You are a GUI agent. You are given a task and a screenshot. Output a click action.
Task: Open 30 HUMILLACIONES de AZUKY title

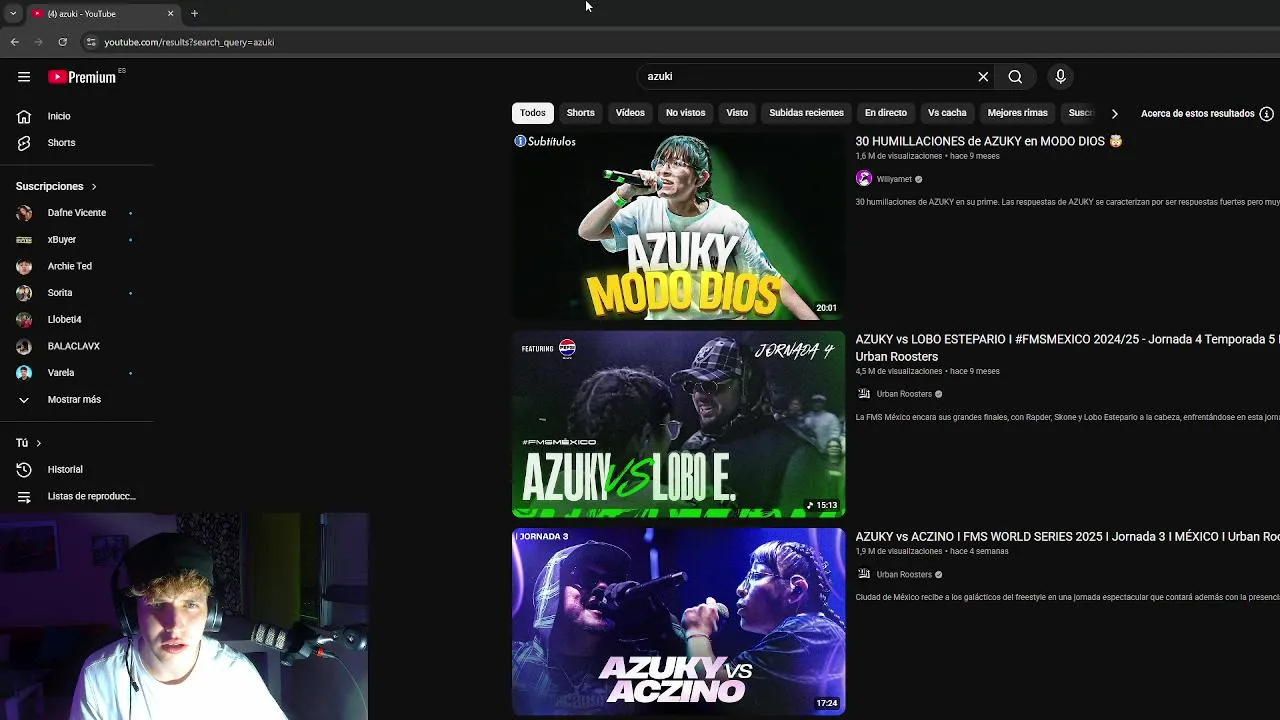pyautogui.click(x=989, y=141)
